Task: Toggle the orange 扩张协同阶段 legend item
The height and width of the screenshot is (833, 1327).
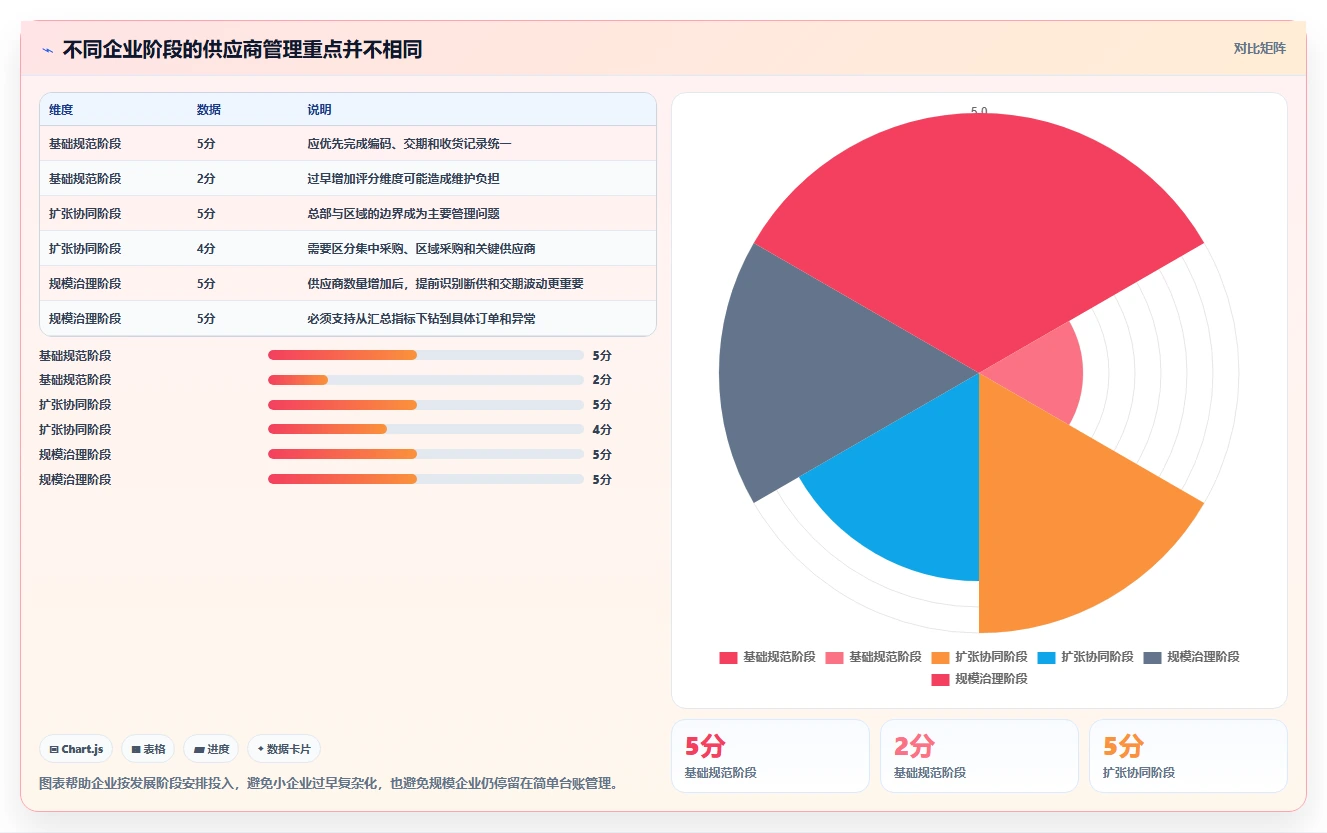Action: point(979,657)
